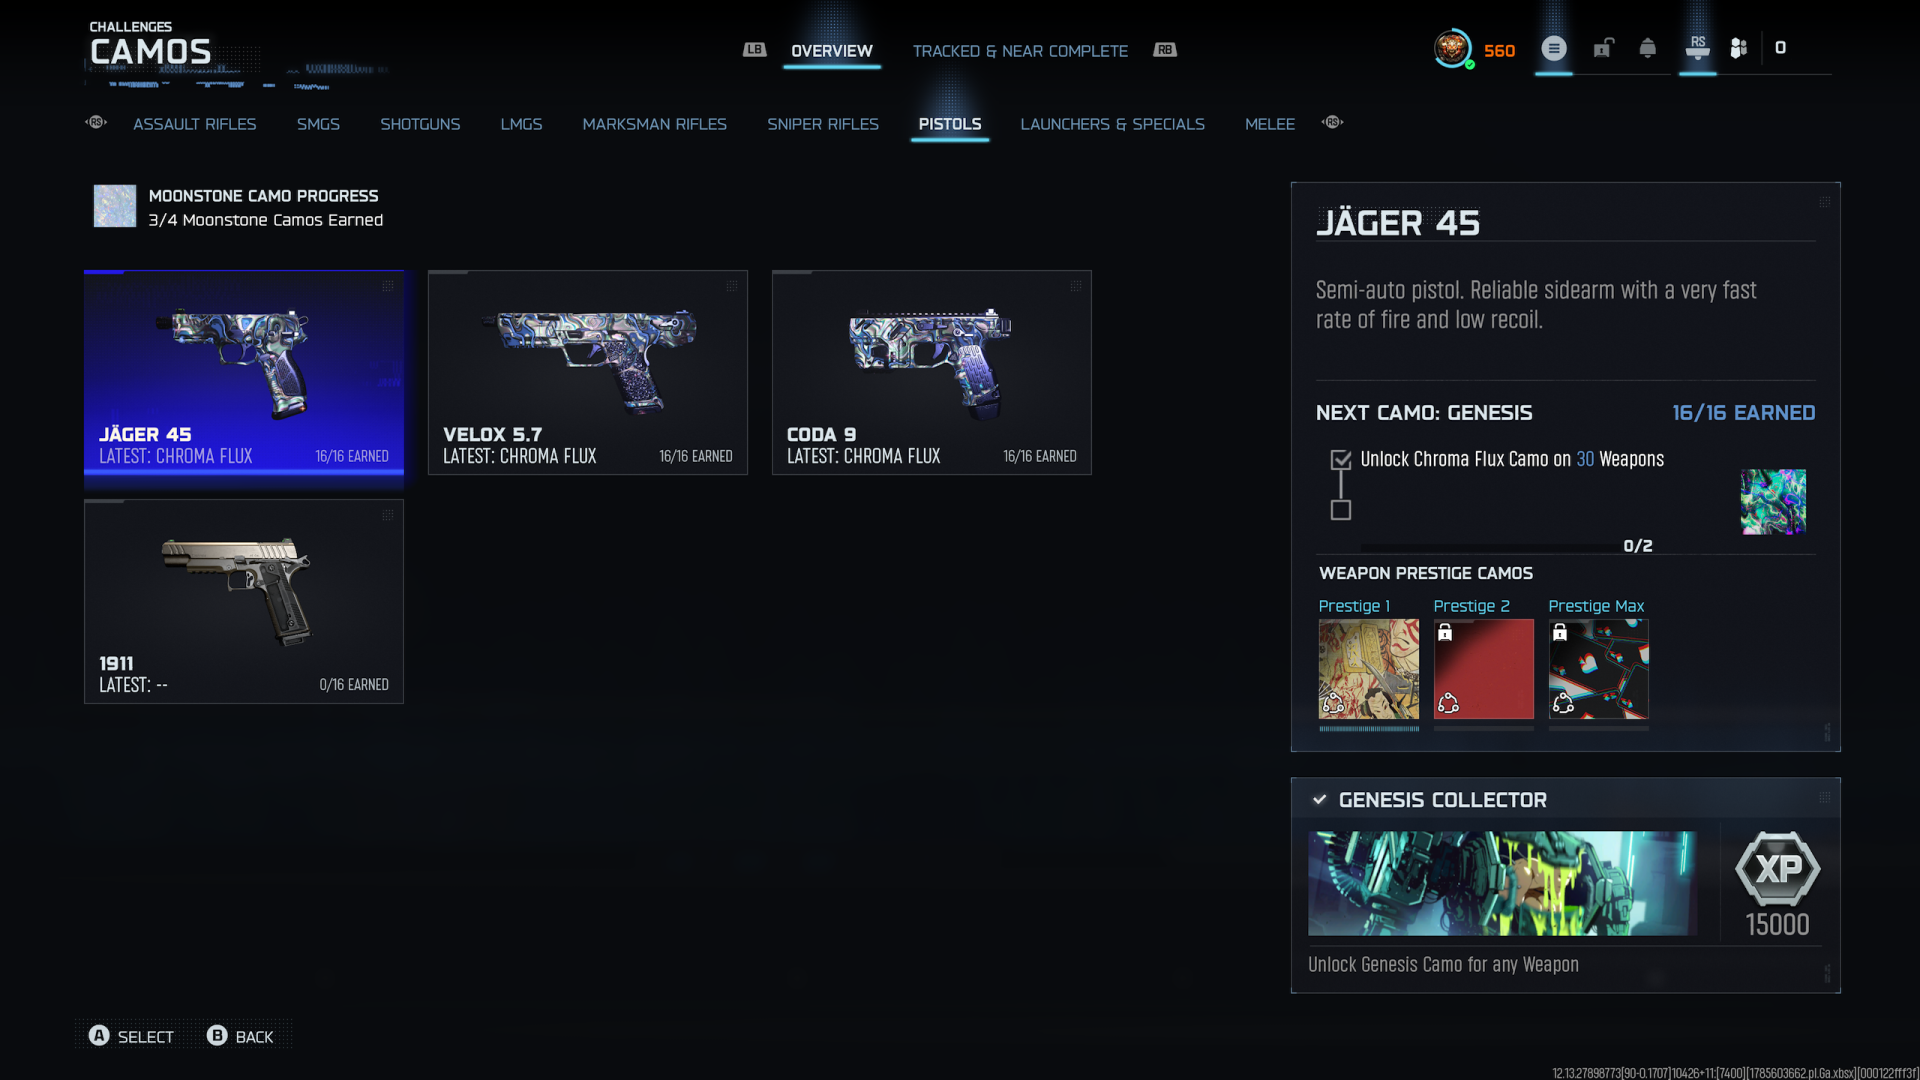Click the party count 0
The width and height of the screenshot is (1920, 1080).
(x=1781, y=48)
